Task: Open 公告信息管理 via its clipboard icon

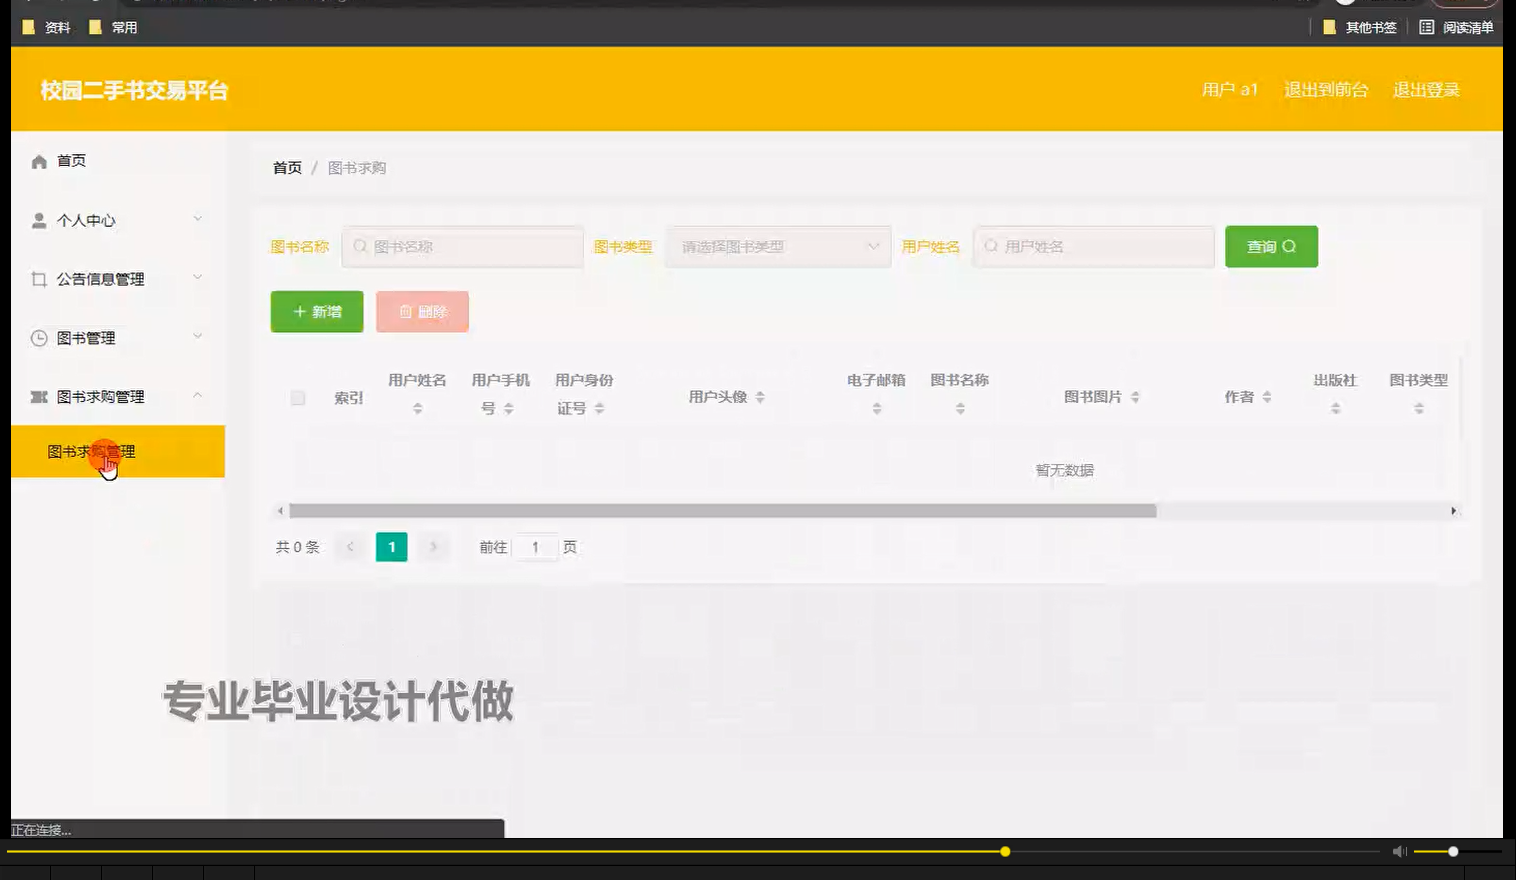Action: (x=39, y=278)
